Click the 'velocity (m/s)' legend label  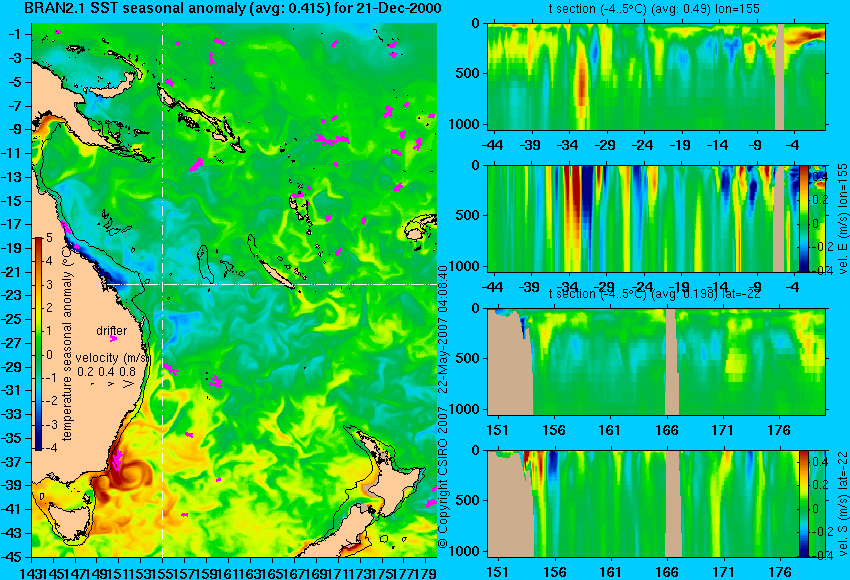[112, 358]
